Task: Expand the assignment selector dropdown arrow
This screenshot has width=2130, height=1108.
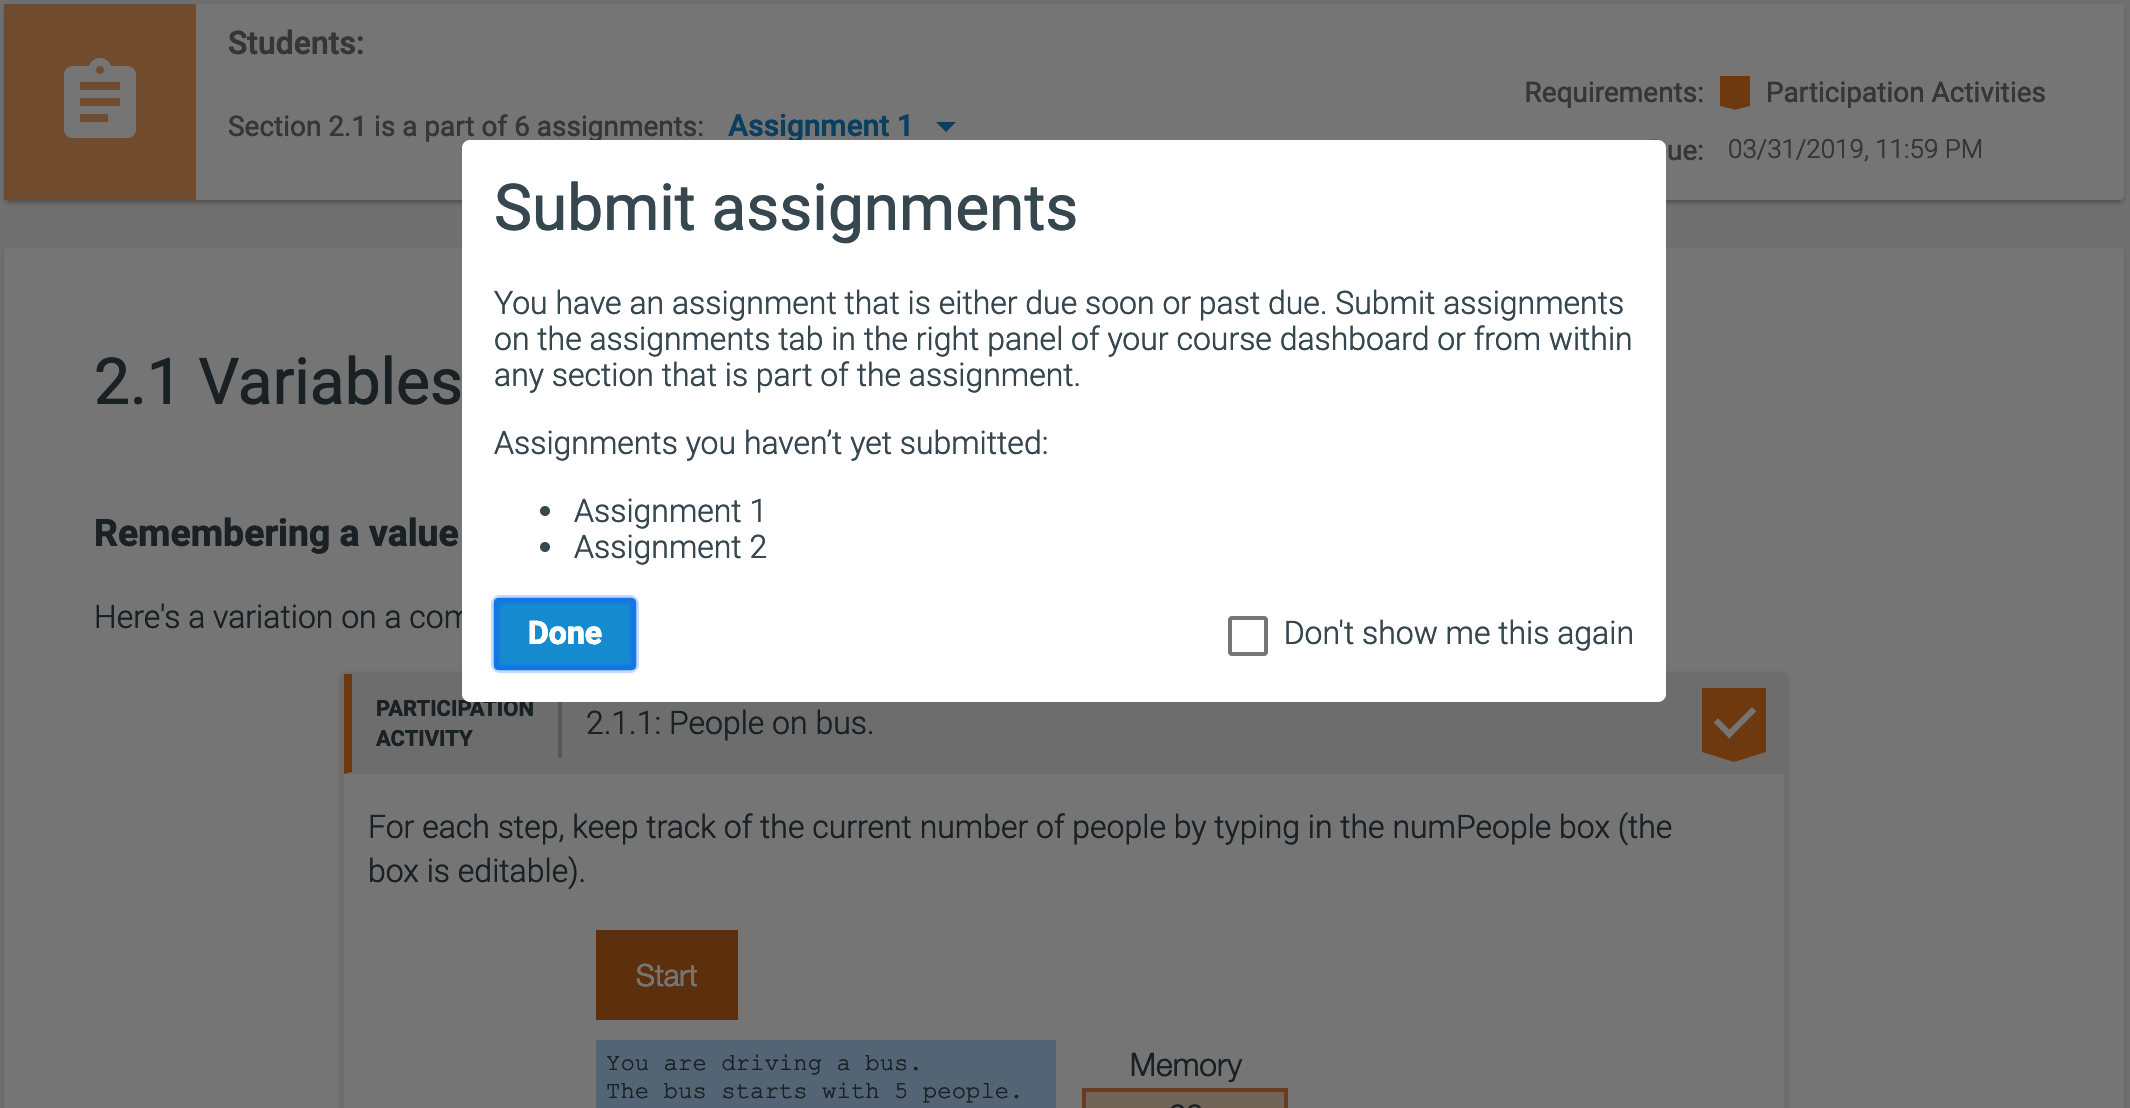Action: 945,127
